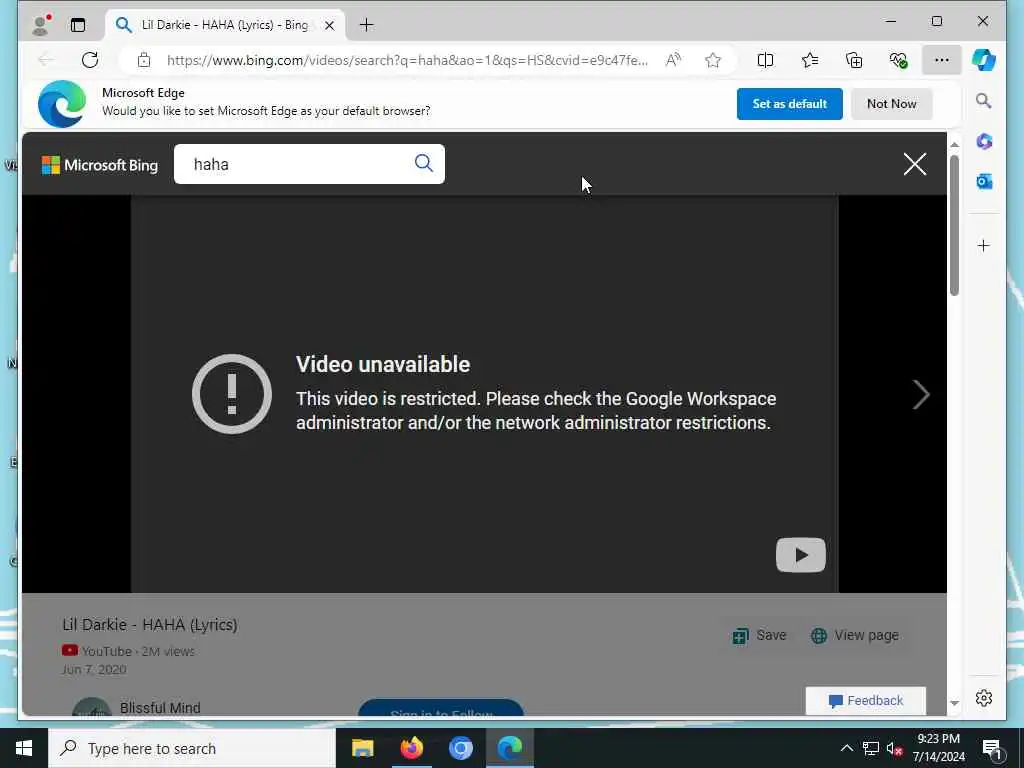This screenshot has height=768, width=1024.
Task: Click the taskbar search box
Action: pyautogui.click(x=191, y=748)
